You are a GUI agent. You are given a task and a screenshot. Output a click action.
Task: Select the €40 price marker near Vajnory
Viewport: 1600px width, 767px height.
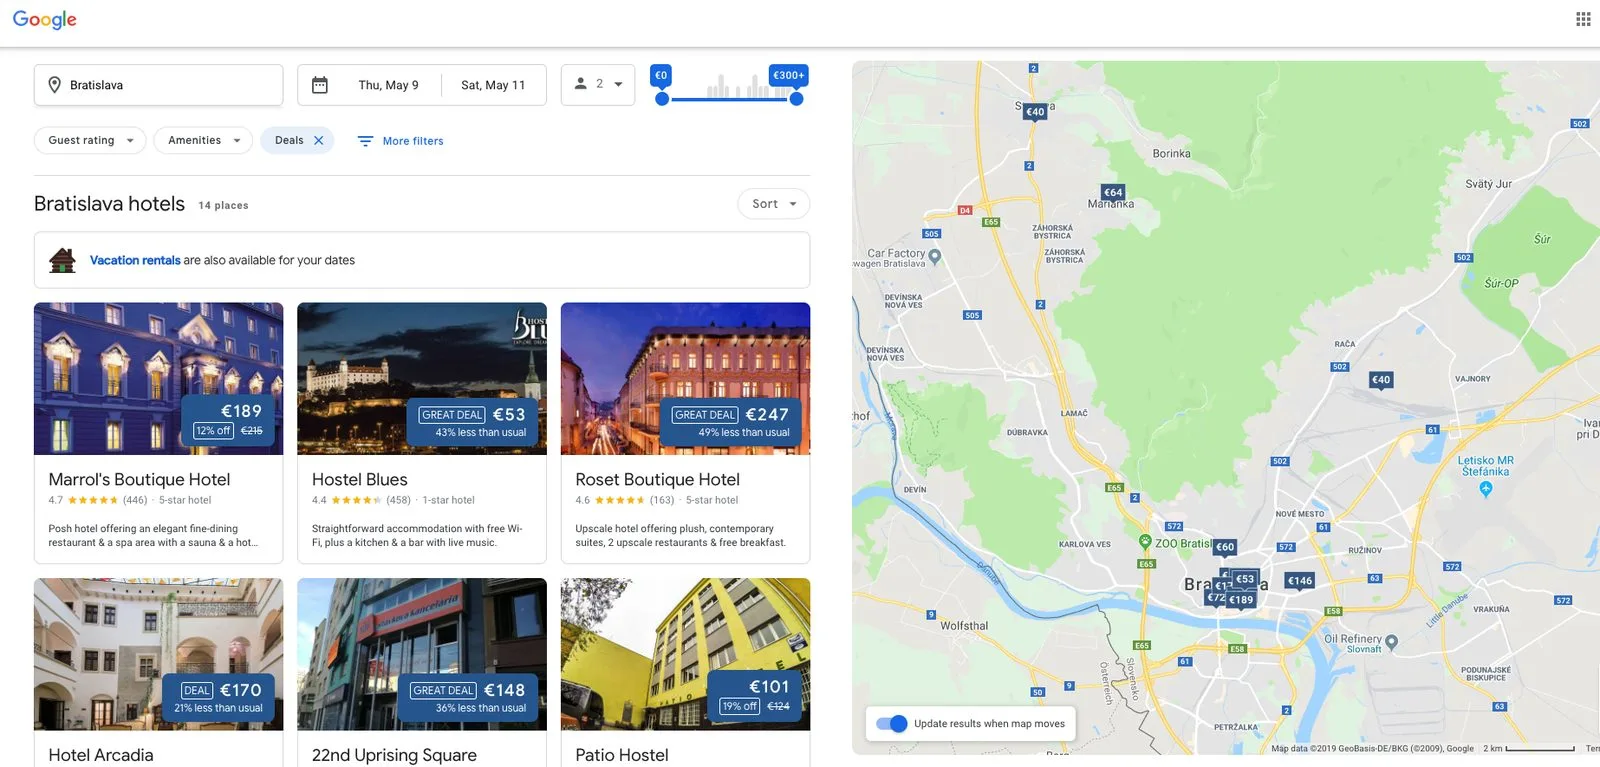[1381, 379]
